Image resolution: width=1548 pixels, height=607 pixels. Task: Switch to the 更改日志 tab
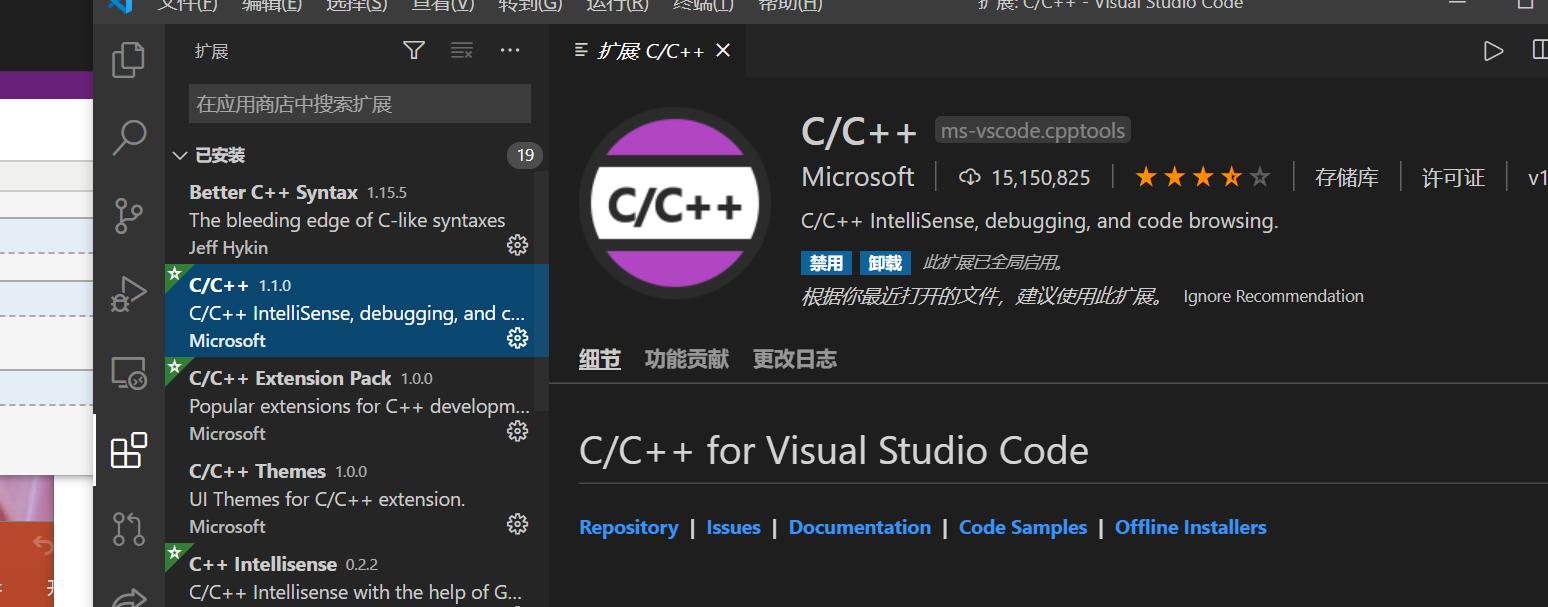pyautogui.click(x=794, y=359)
